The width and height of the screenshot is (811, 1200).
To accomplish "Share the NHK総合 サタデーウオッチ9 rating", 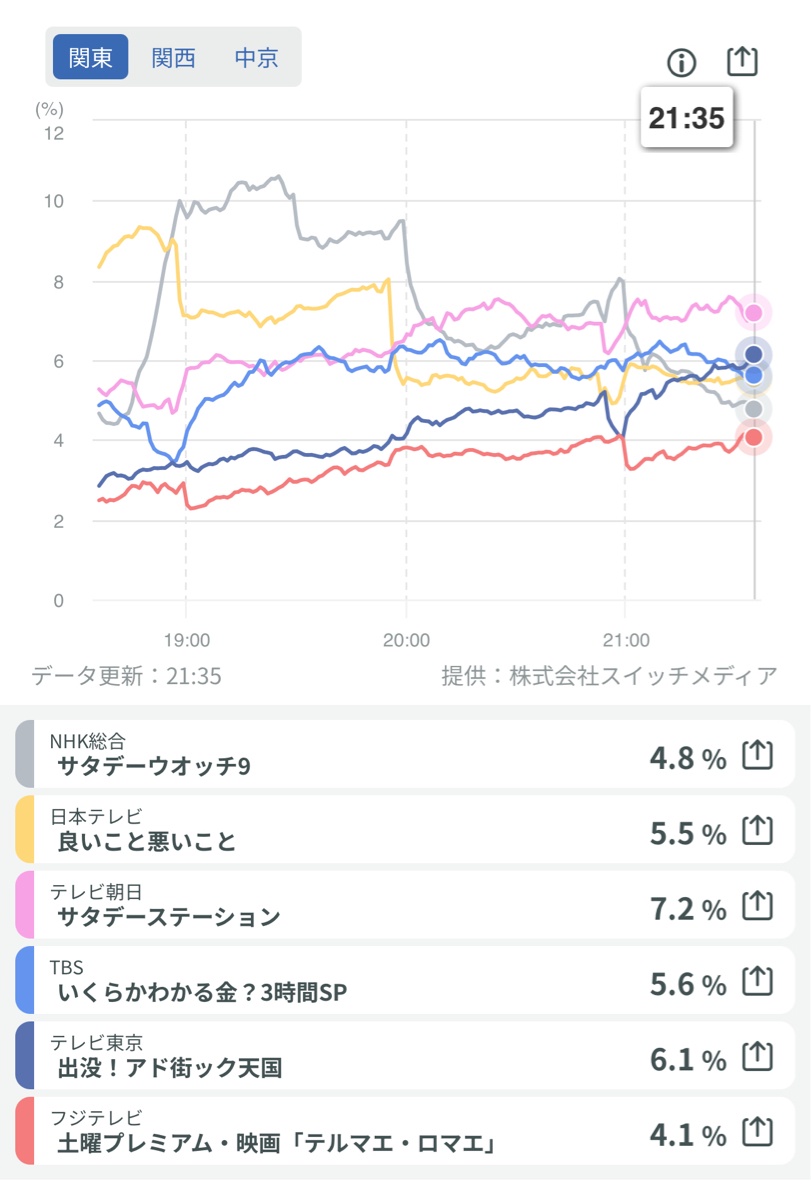I will point(758,757).
